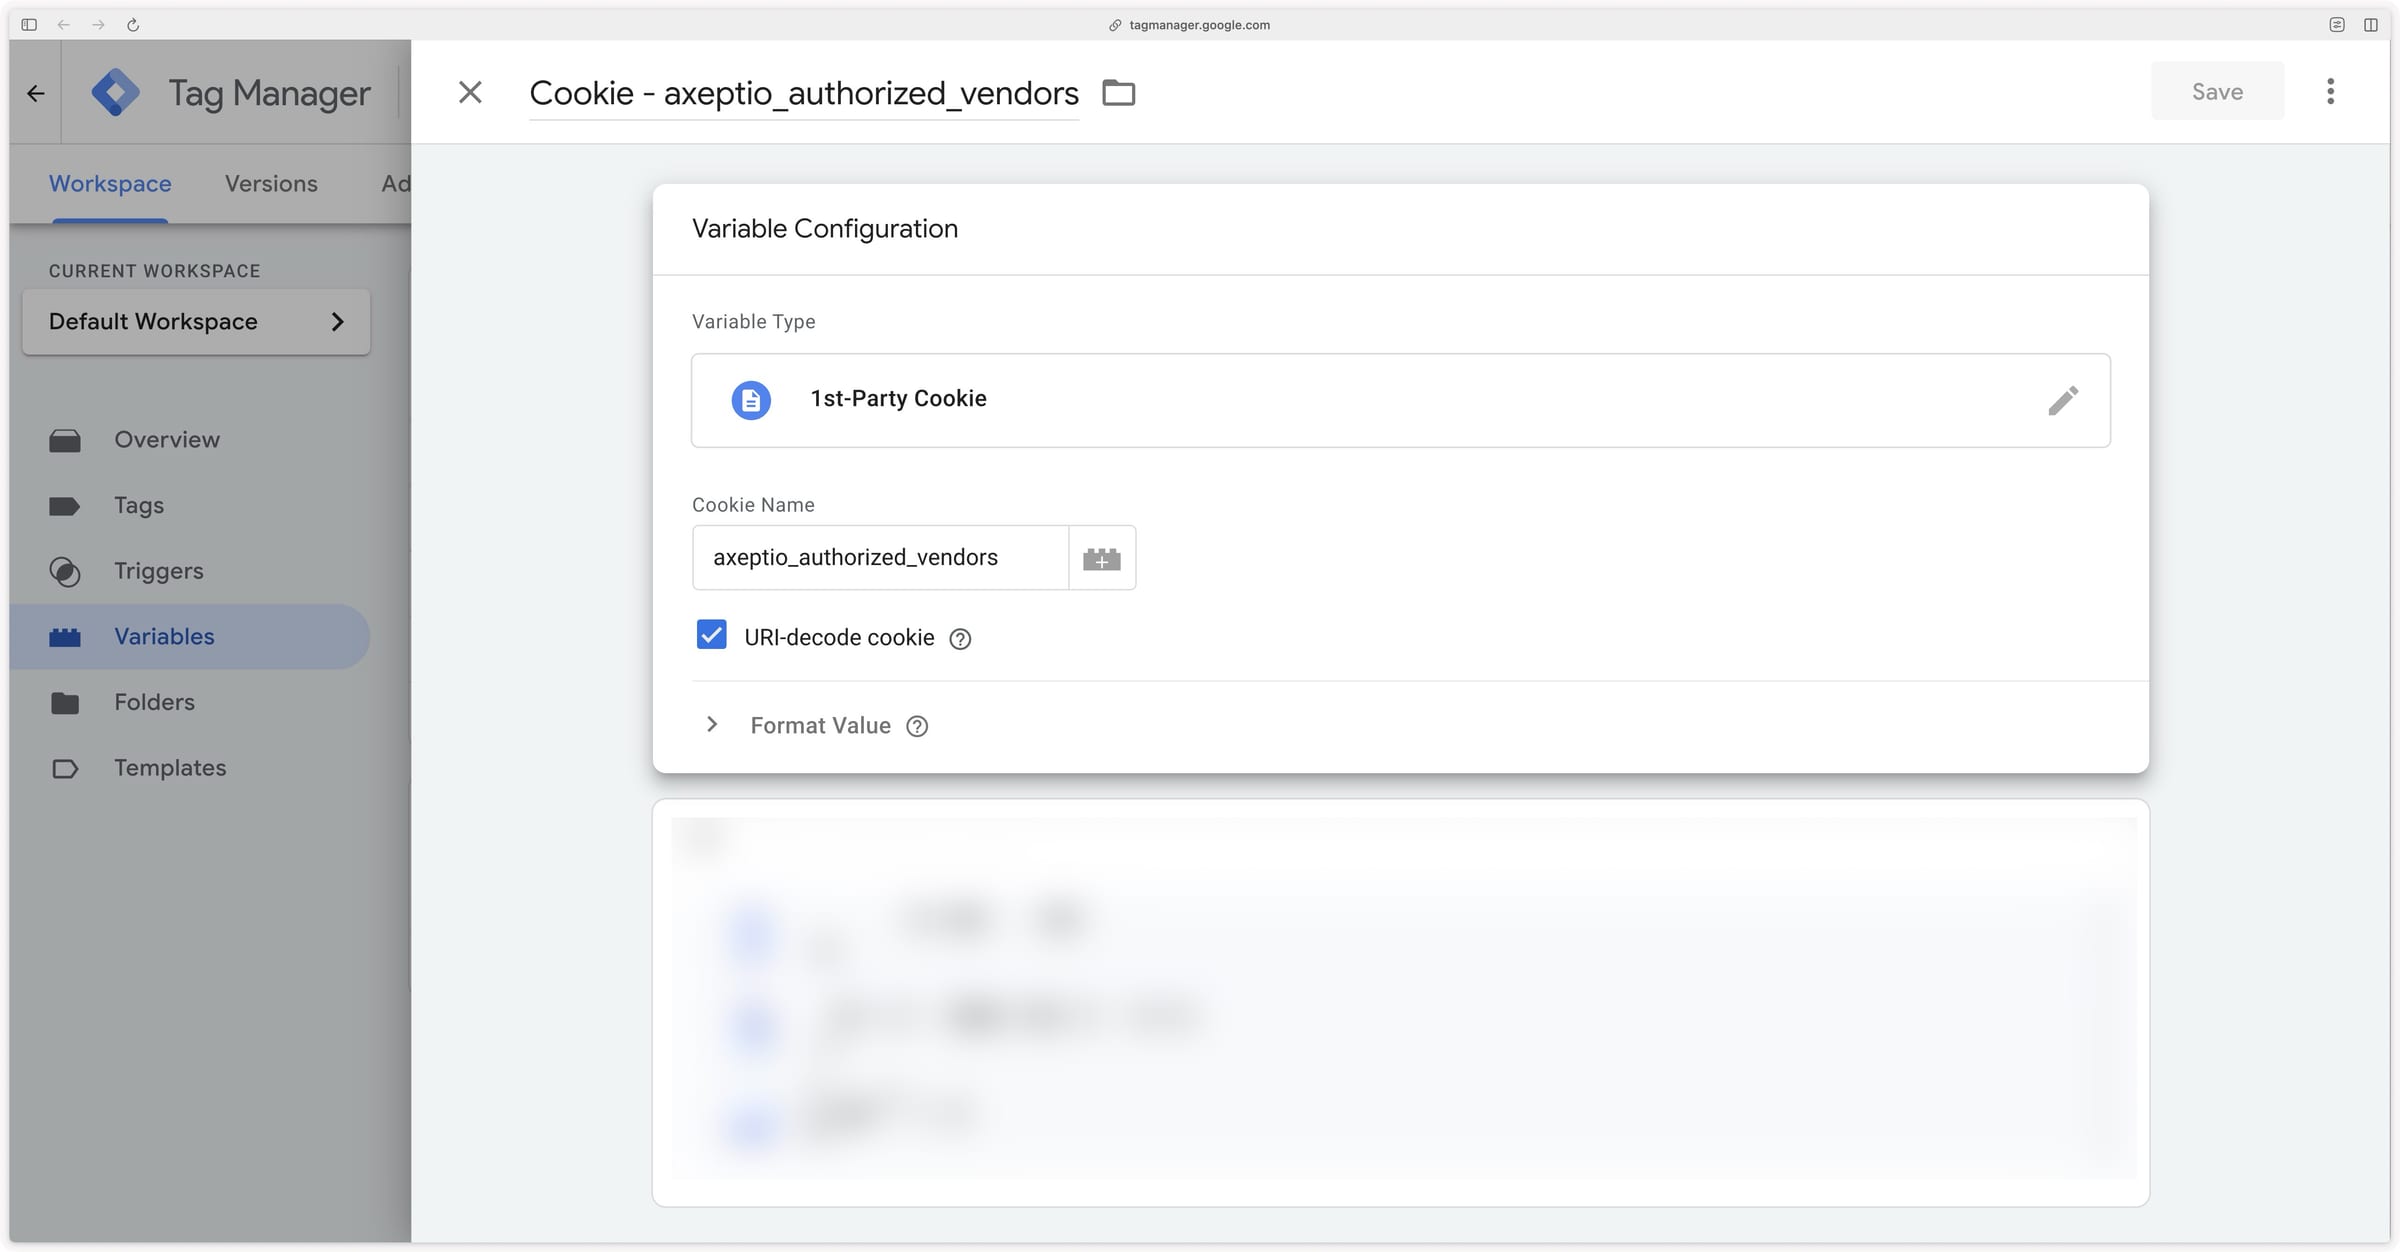Screen dimensions: 2400x1252
Task: Click the reader icon in browser toolbar
Action: coord(2336,25)
